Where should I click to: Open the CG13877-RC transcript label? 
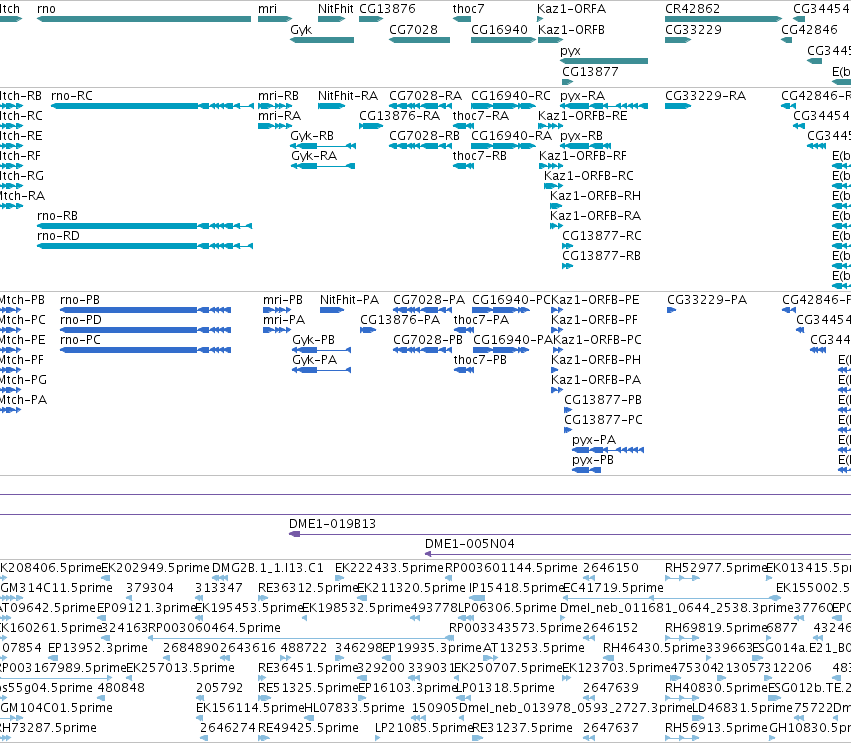click(602, 236)
